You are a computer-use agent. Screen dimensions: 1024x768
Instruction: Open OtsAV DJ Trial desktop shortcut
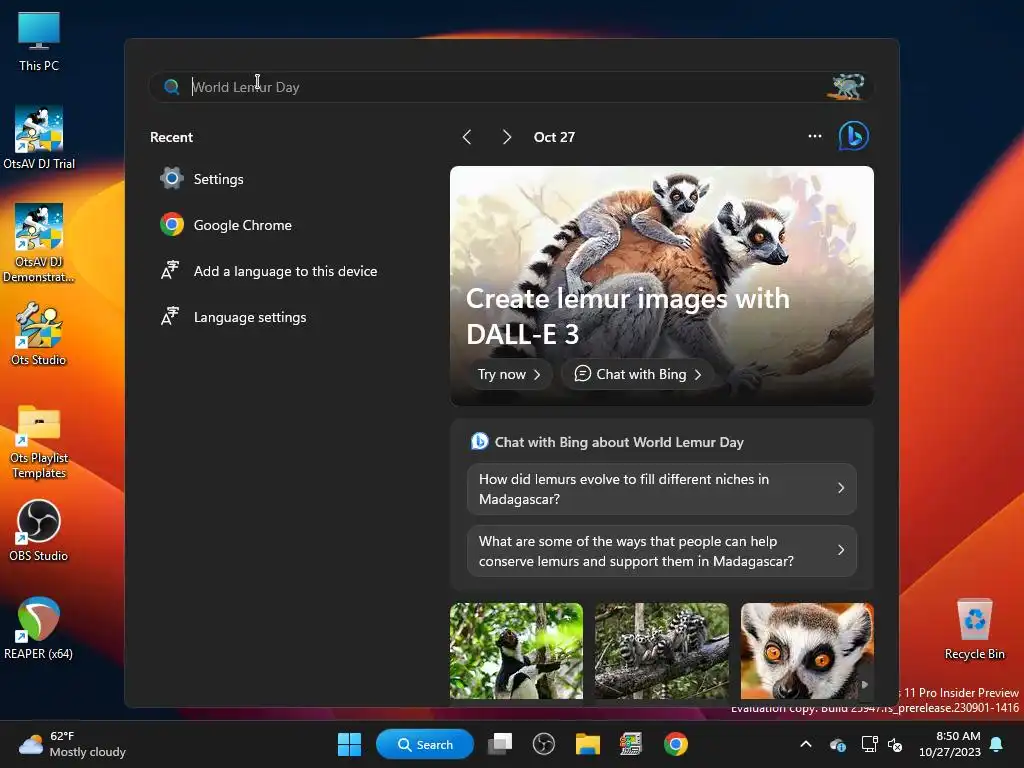pos(39,138)
